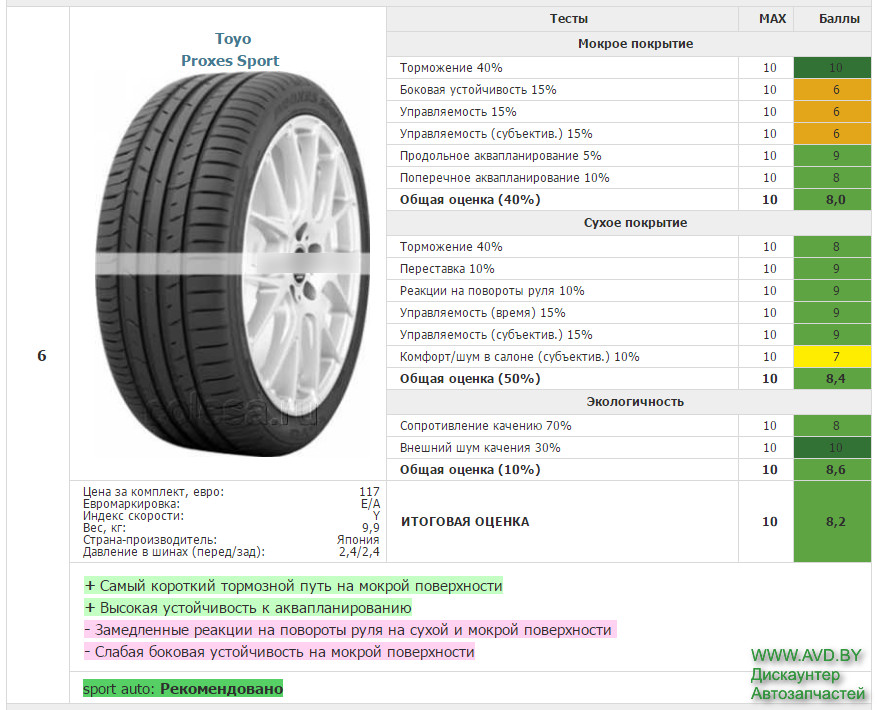Click the score 9 for Продольное аквапланирование
Screen dimensions: 878x710
[835, 156]
